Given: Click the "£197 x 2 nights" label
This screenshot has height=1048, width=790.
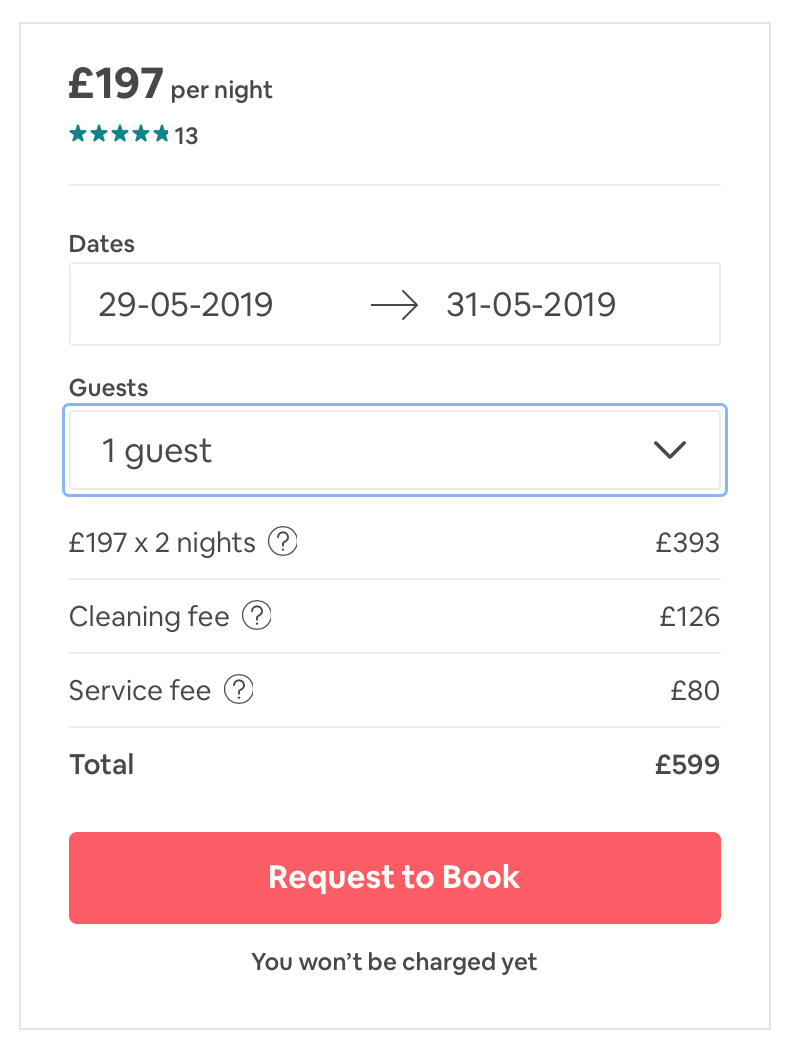Looking at the screenshot, I should point(162,543).
